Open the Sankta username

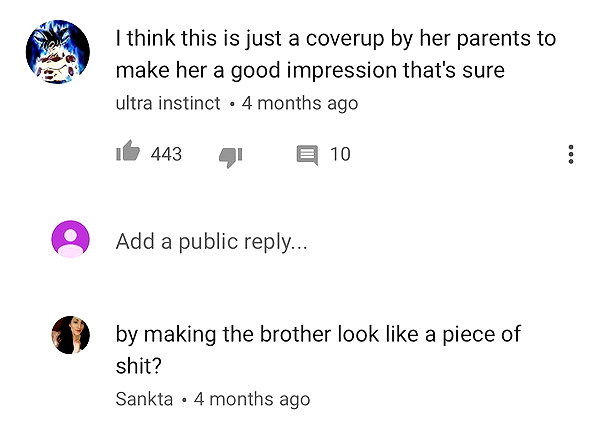pos(144,399)
